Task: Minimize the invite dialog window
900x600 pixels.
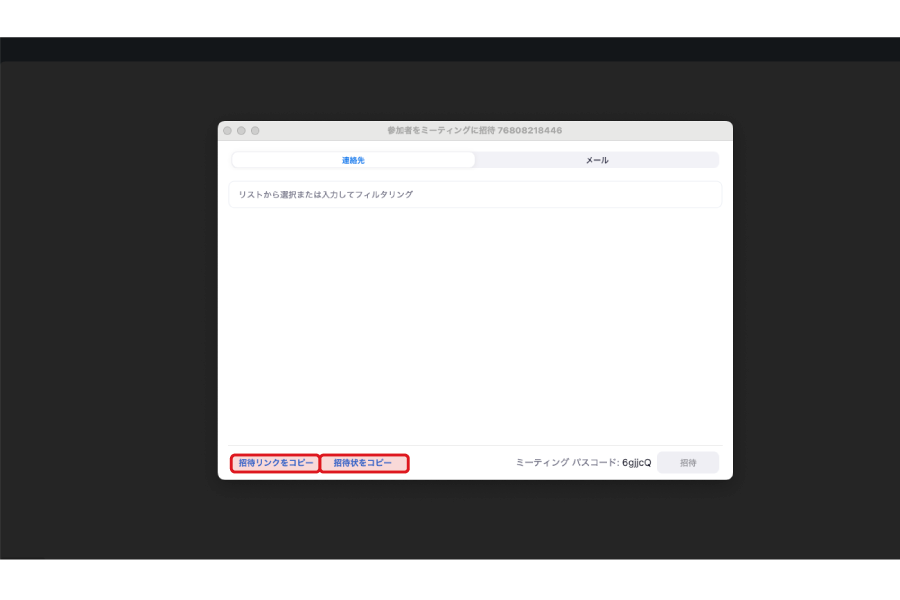Action: coord(241,131)
